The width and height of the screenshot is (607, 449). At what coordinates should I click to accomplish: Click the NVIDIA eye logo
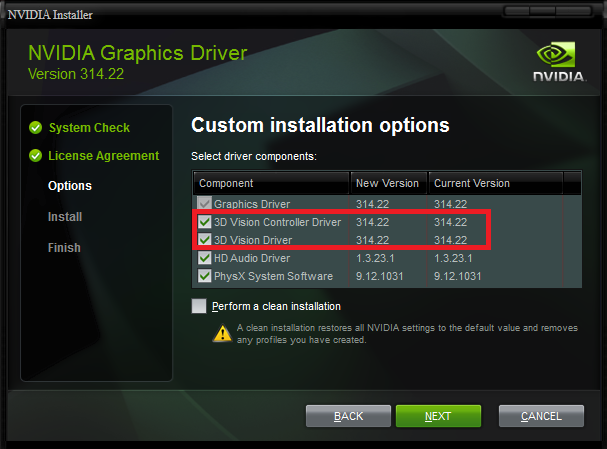pyautogui.click(x=556, y=55)
